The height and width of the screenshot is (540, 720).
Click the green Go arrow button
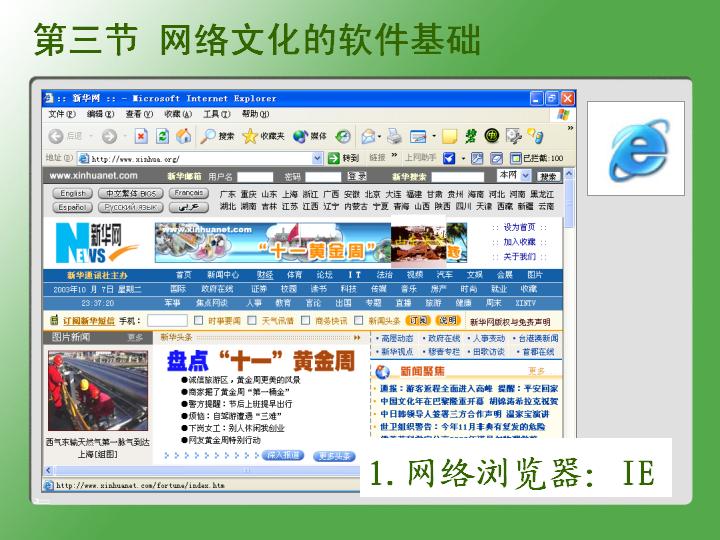tap(334, 158)
